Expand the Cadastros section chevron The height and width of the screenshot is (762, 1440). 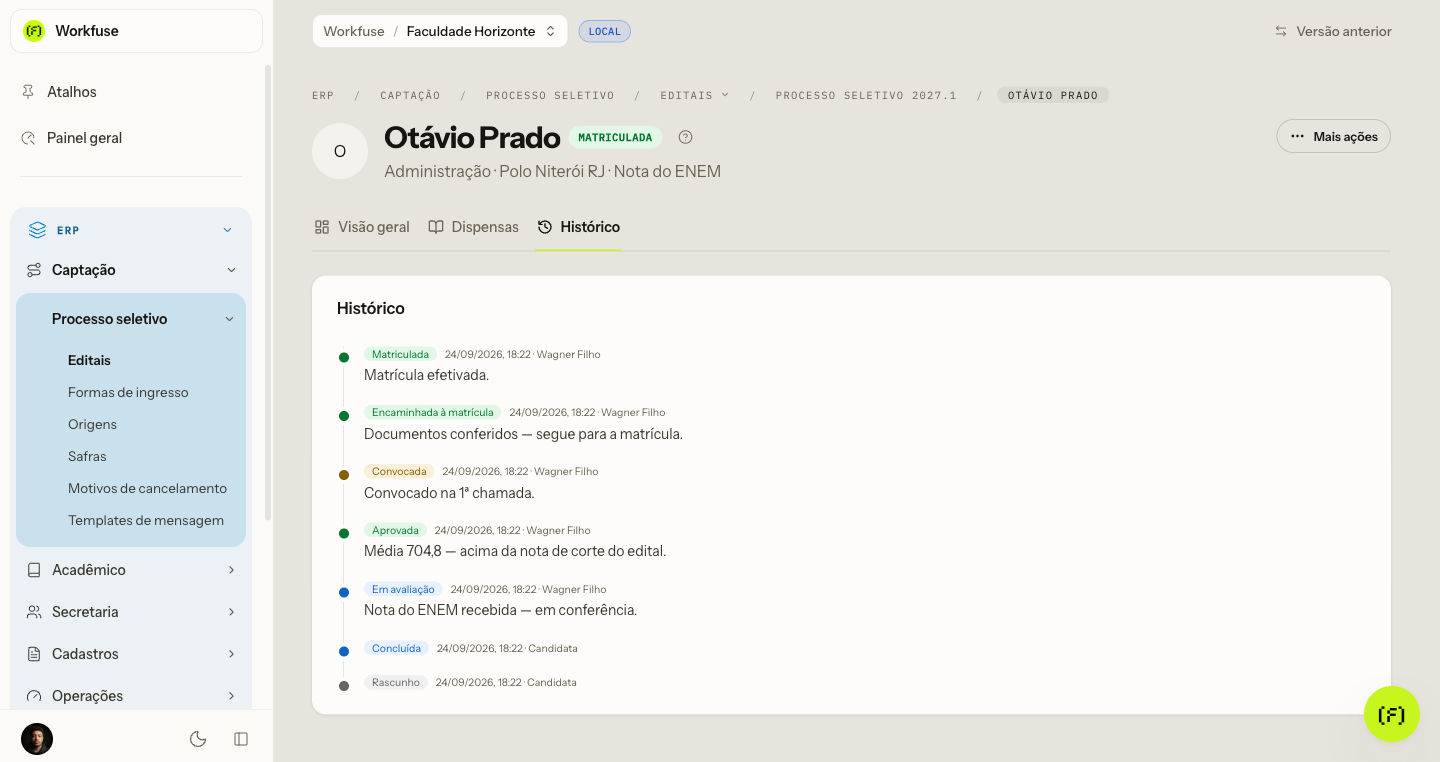[231, 654]
